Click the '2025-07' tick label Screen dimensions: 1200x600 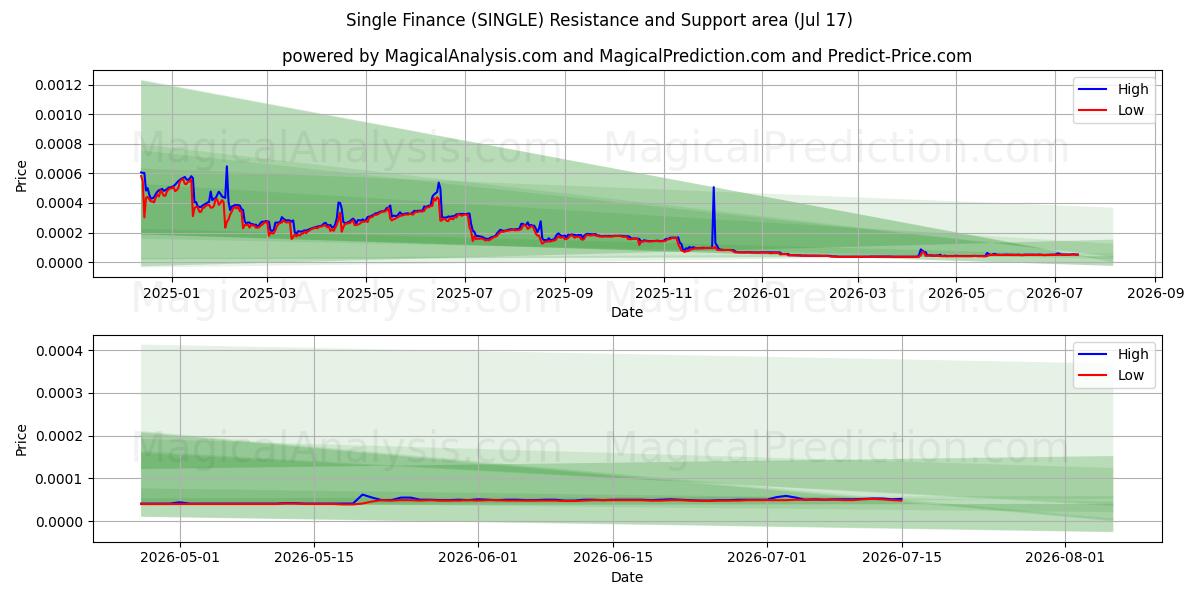(465, 294)
